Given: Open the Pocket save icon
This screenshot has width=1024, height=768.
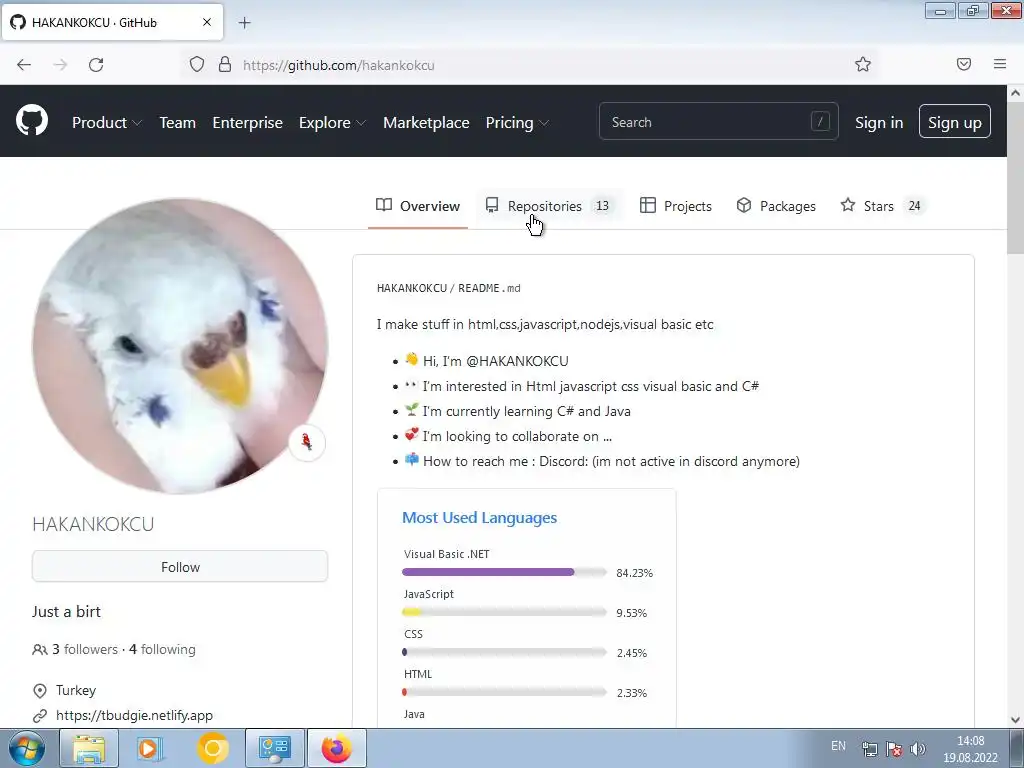Looking at the screenshot, I should [x=964, y=64].
